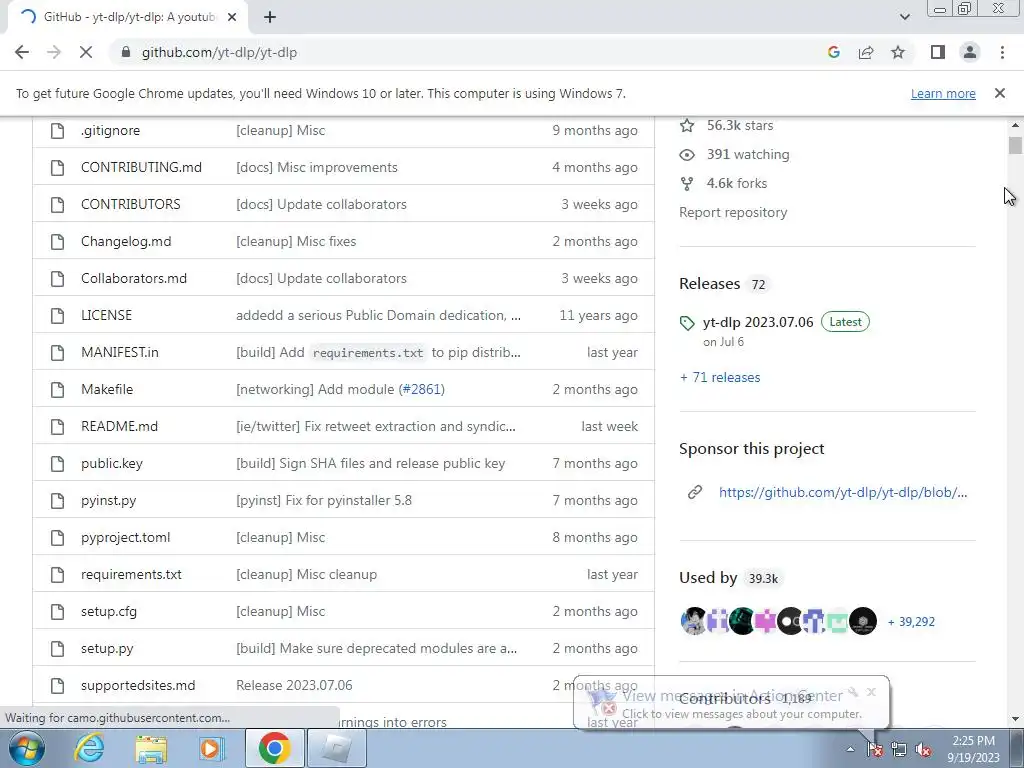View 56.3k stars
The width and height of the screenshot is (1024, 768).
(x=739, y=125)
